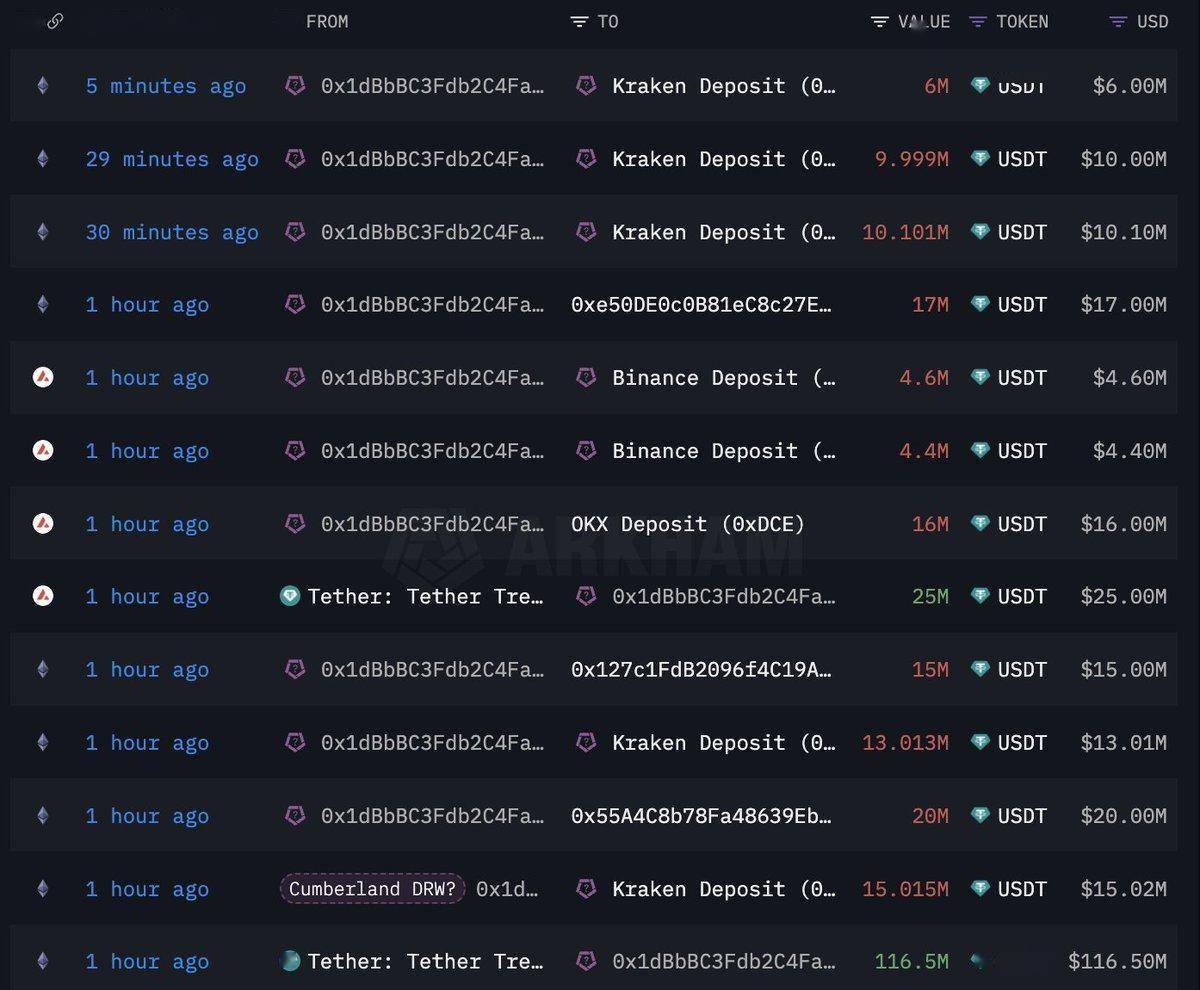Click the 15.015M value cell
1200x990 pixels.
point(905,888)
